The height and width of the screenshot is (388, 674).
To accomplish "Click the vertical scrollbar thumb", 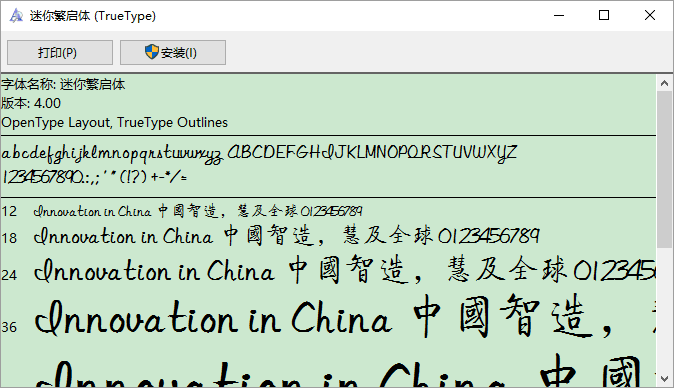I will (x=665, y=169).
